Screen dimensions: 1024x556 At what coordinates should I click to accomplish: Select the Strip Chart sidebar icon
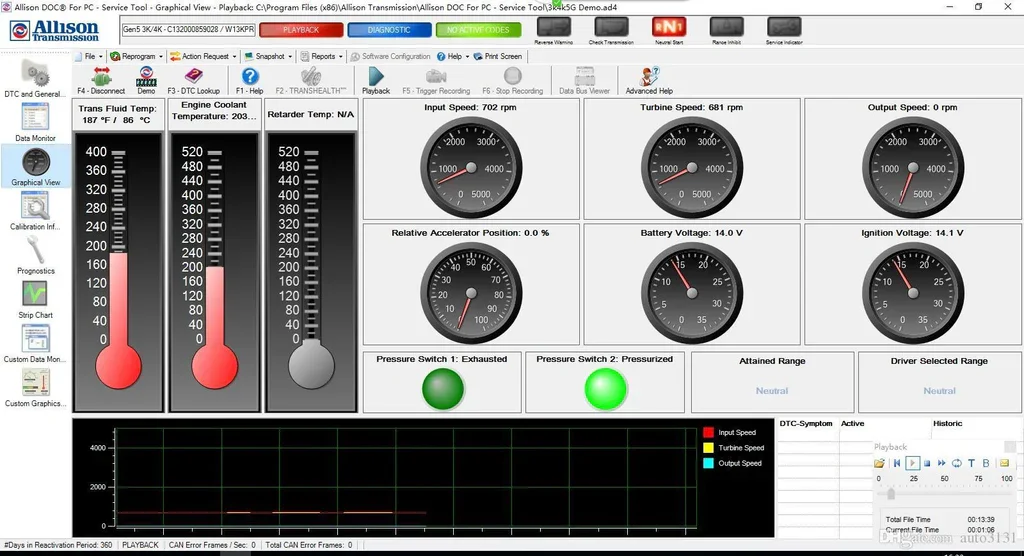36,294
